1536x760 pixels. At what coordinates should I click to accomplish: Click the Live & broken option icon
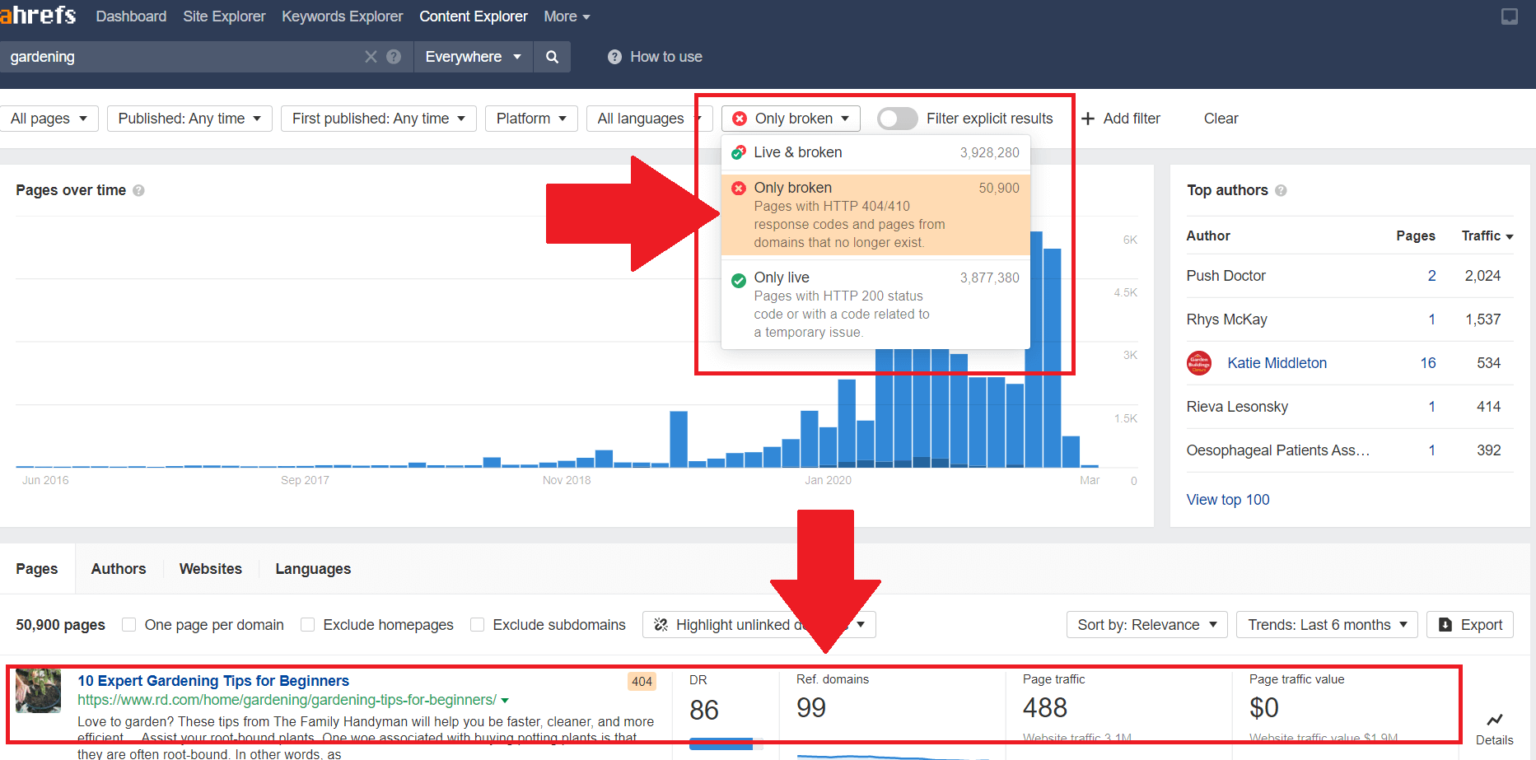click(x=738, y=152)
